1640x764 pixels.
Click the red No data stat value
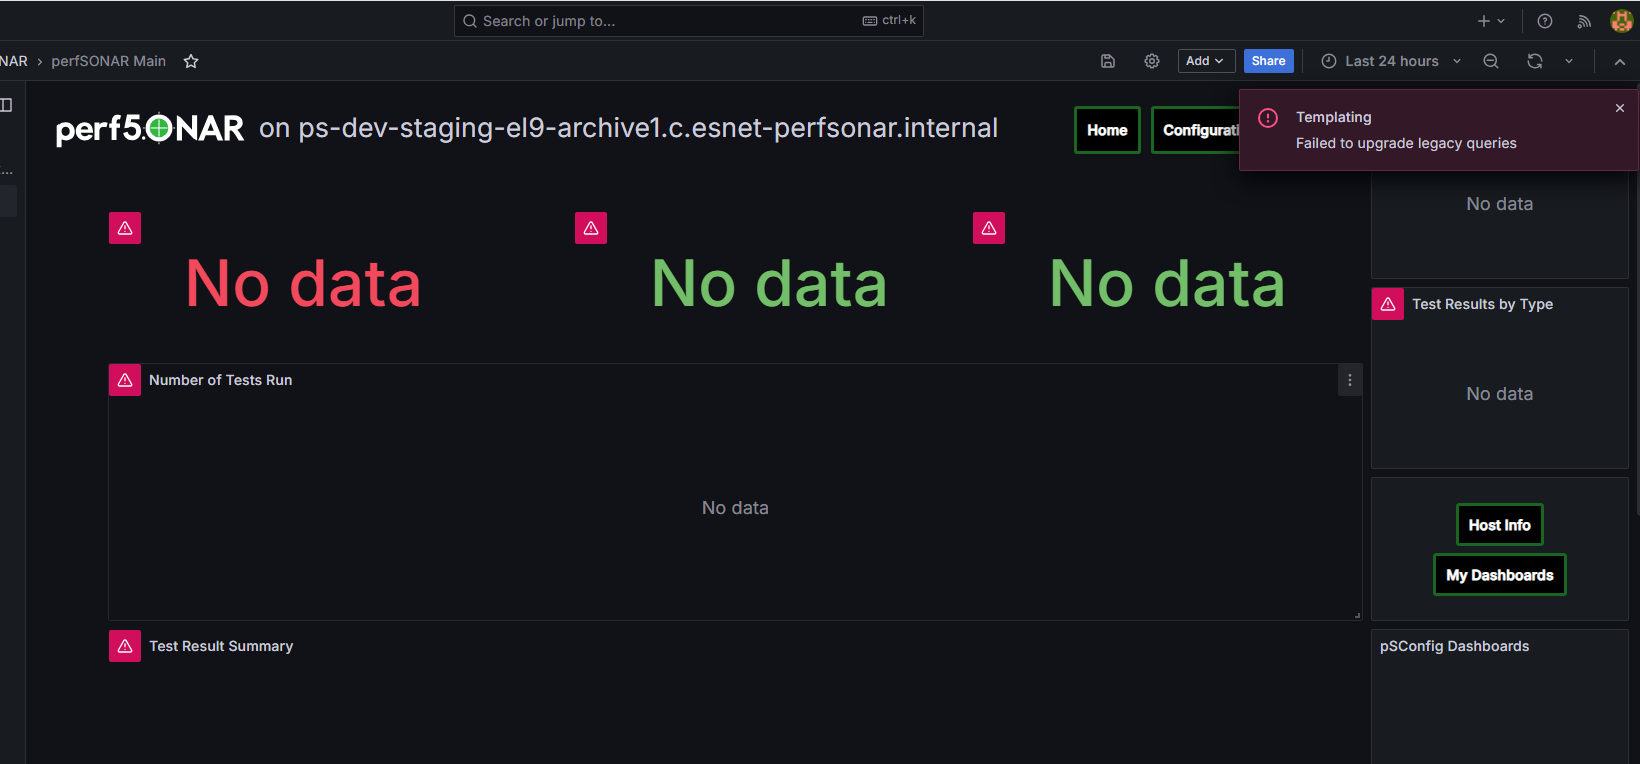(303, 284)
